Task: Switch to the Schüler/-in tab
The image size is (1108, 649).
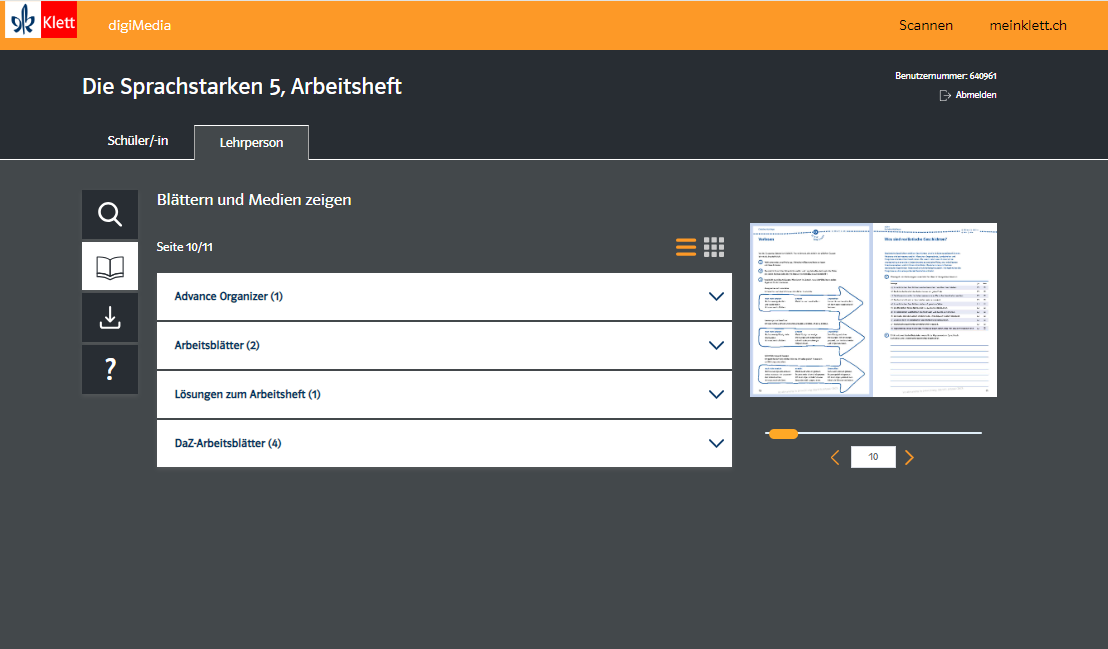Action: click(x=138, y=141)
